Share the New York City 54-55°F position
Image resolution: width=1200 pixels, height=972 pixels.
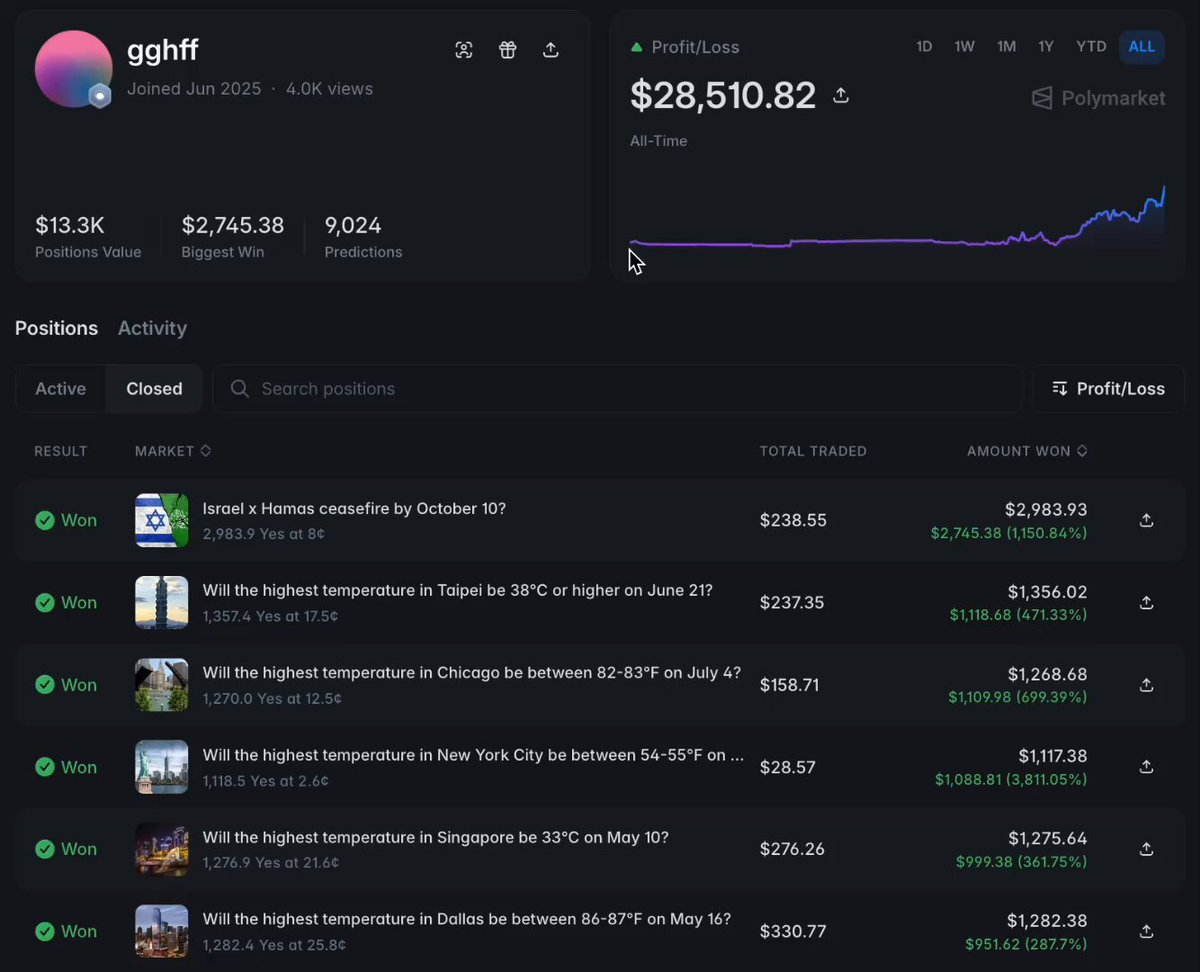point(1147,767)
